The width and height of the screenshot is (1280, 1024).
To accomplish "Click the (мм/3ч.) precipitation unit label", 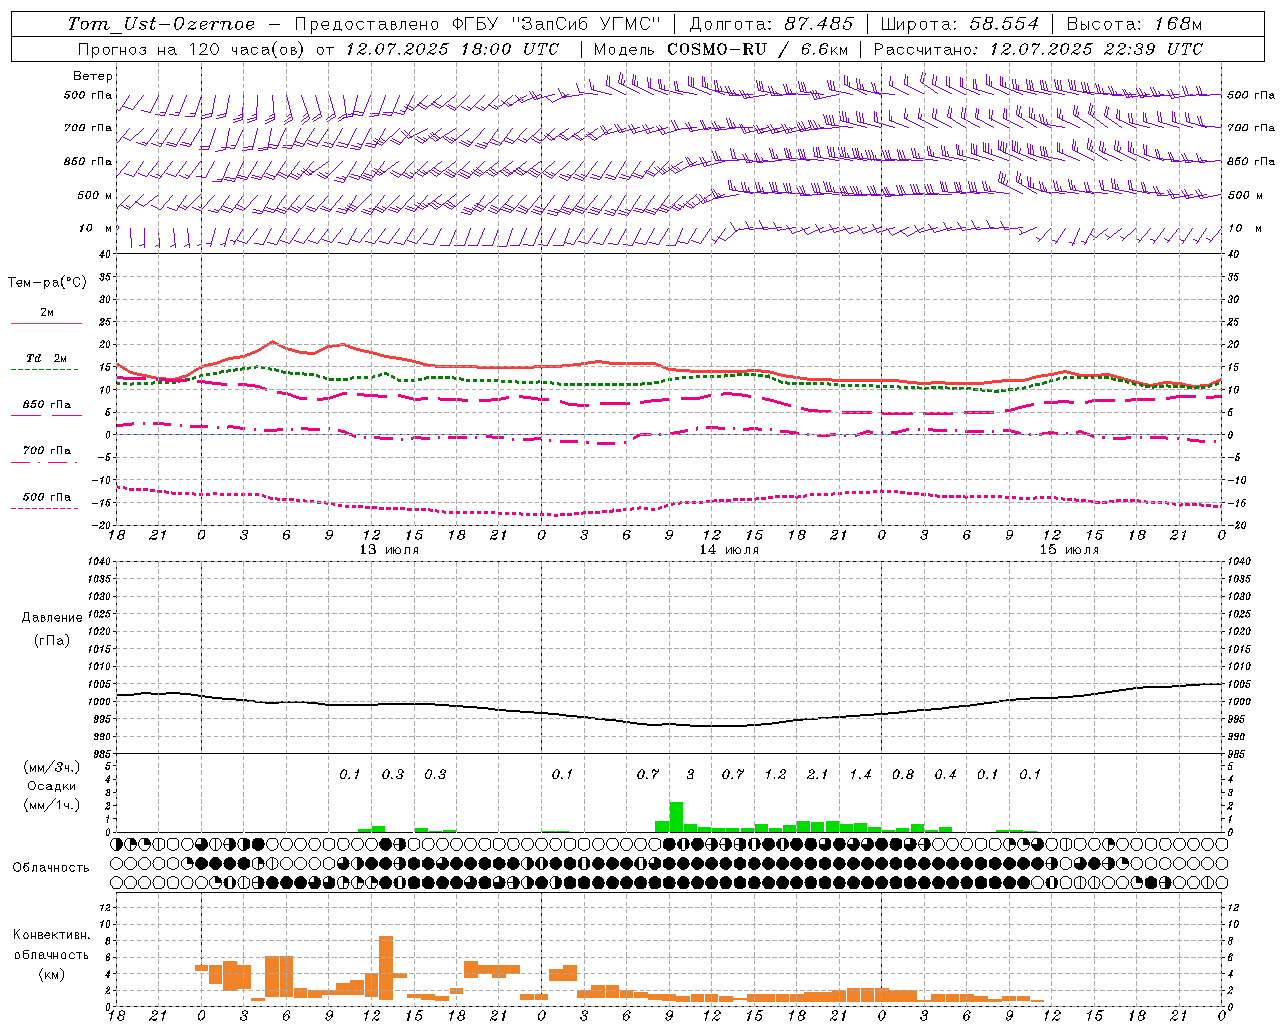I will point(52,767).
